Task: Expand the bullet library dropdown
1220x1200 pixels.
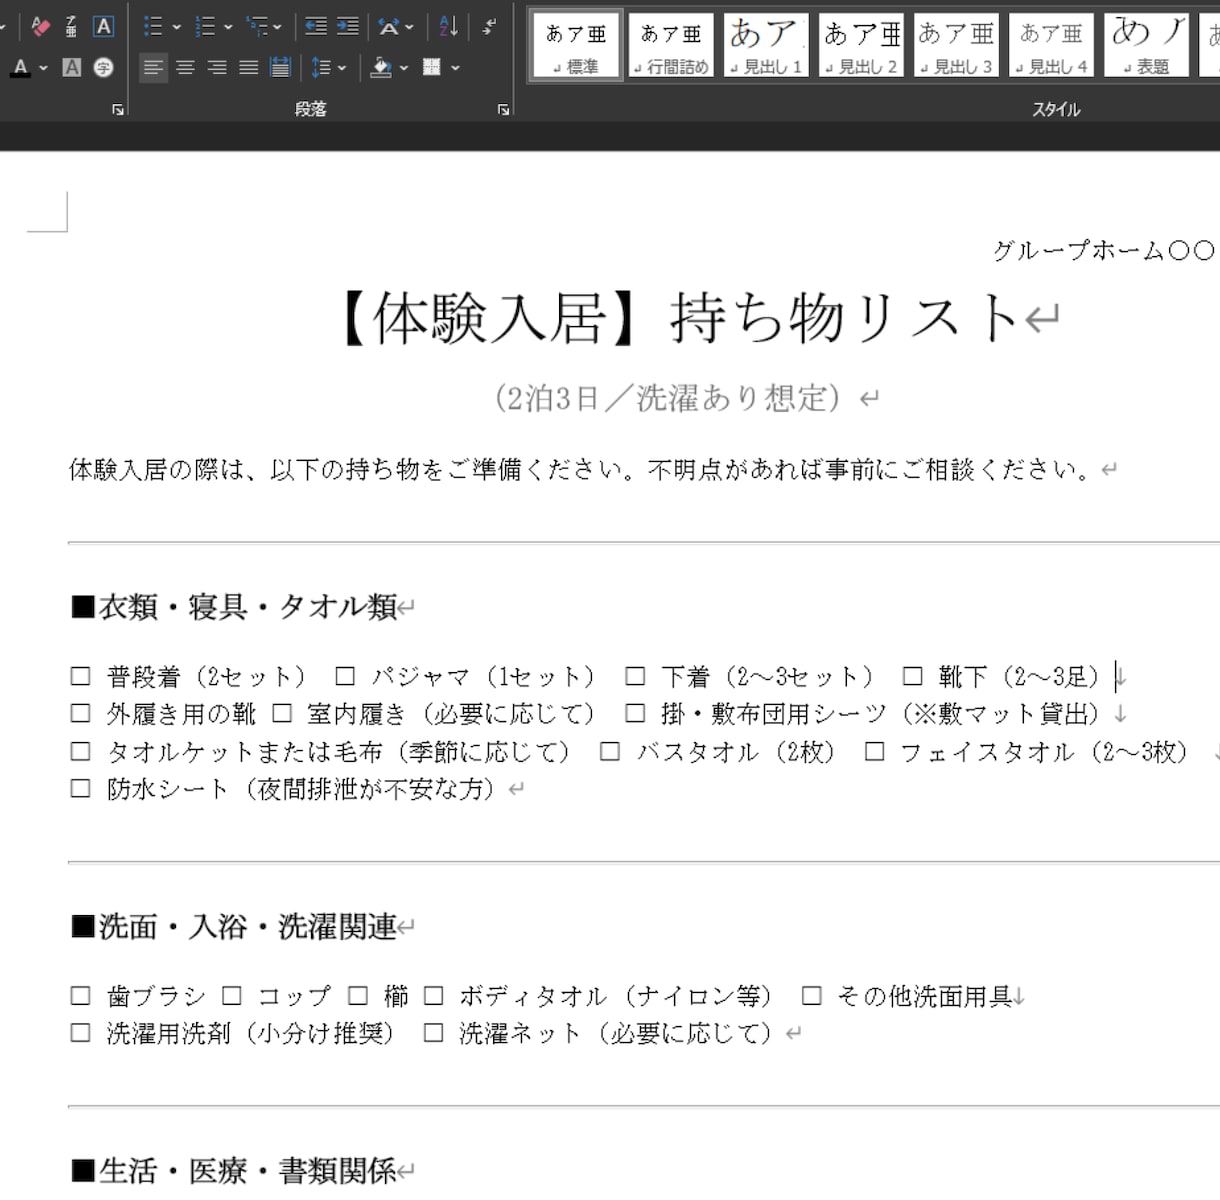Action: pos(177,27)
